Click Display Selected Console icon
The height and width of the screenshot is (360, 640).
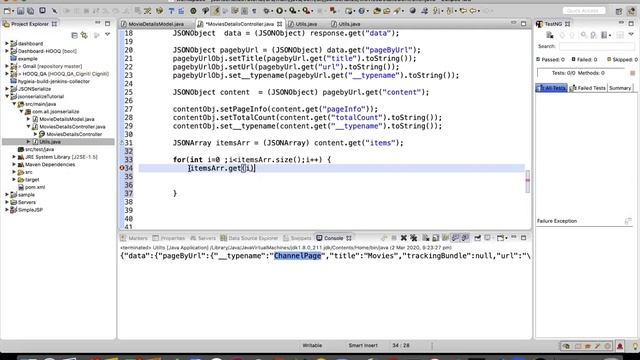(487, 238)
